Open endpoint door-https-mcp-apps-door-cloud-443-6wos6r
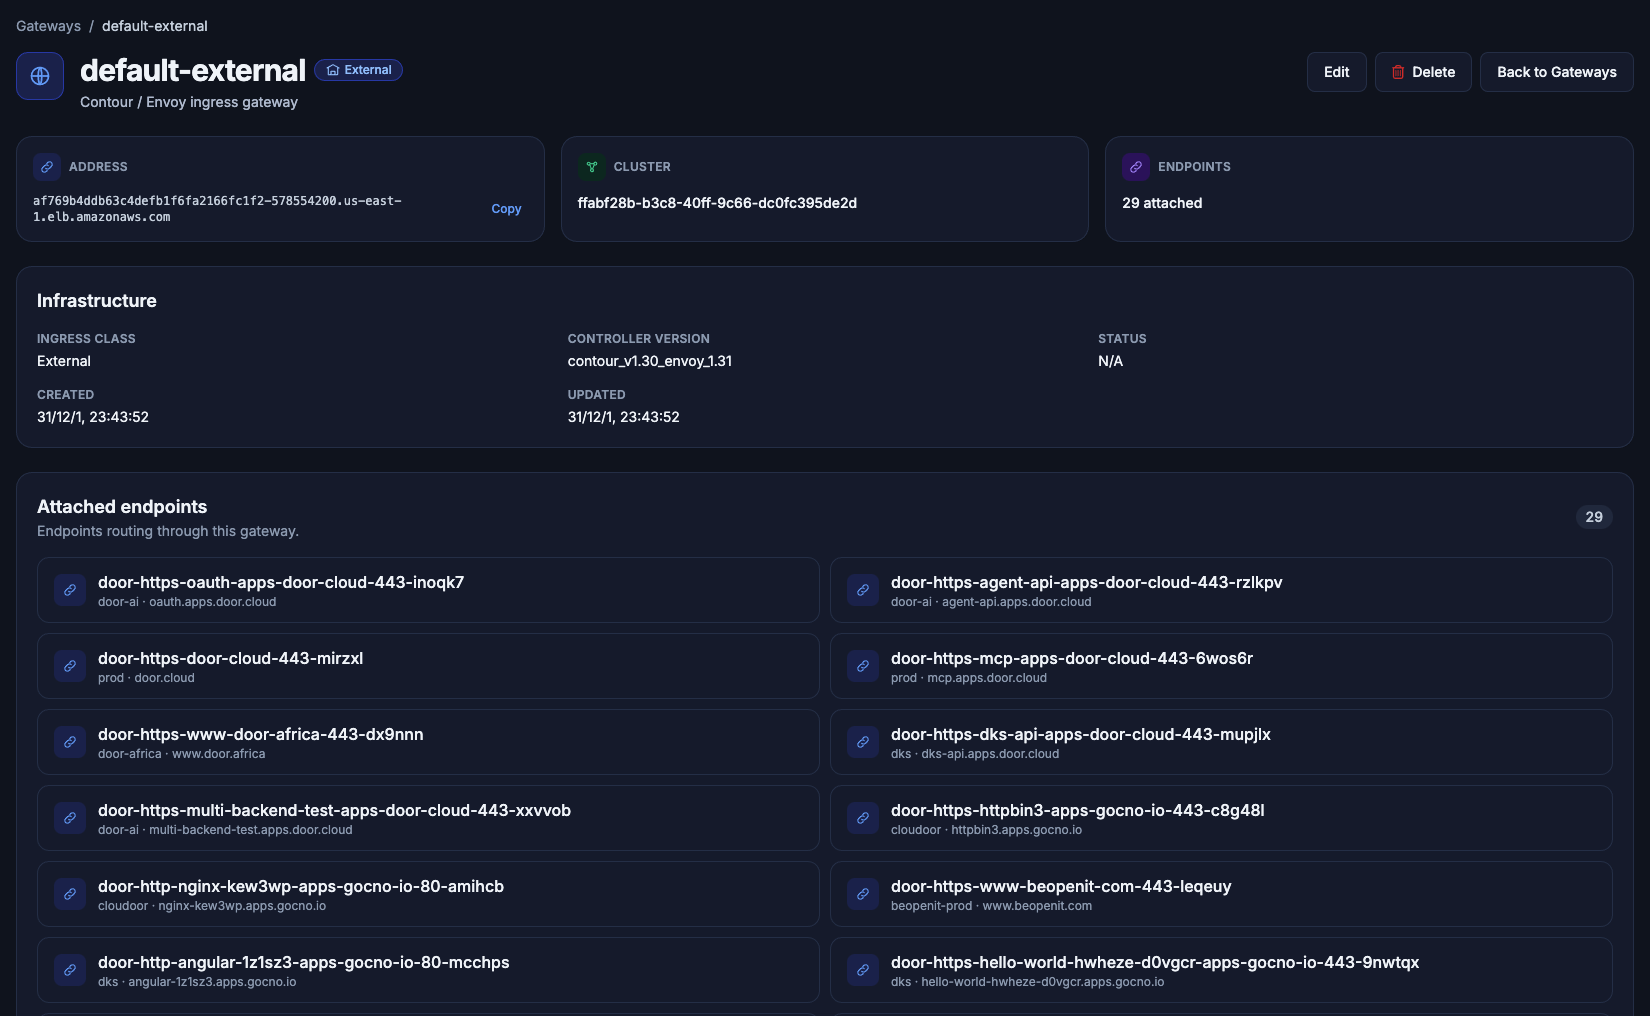Image resolution: width=1650 pixels, height=1016 pixels. [1221, 666]
